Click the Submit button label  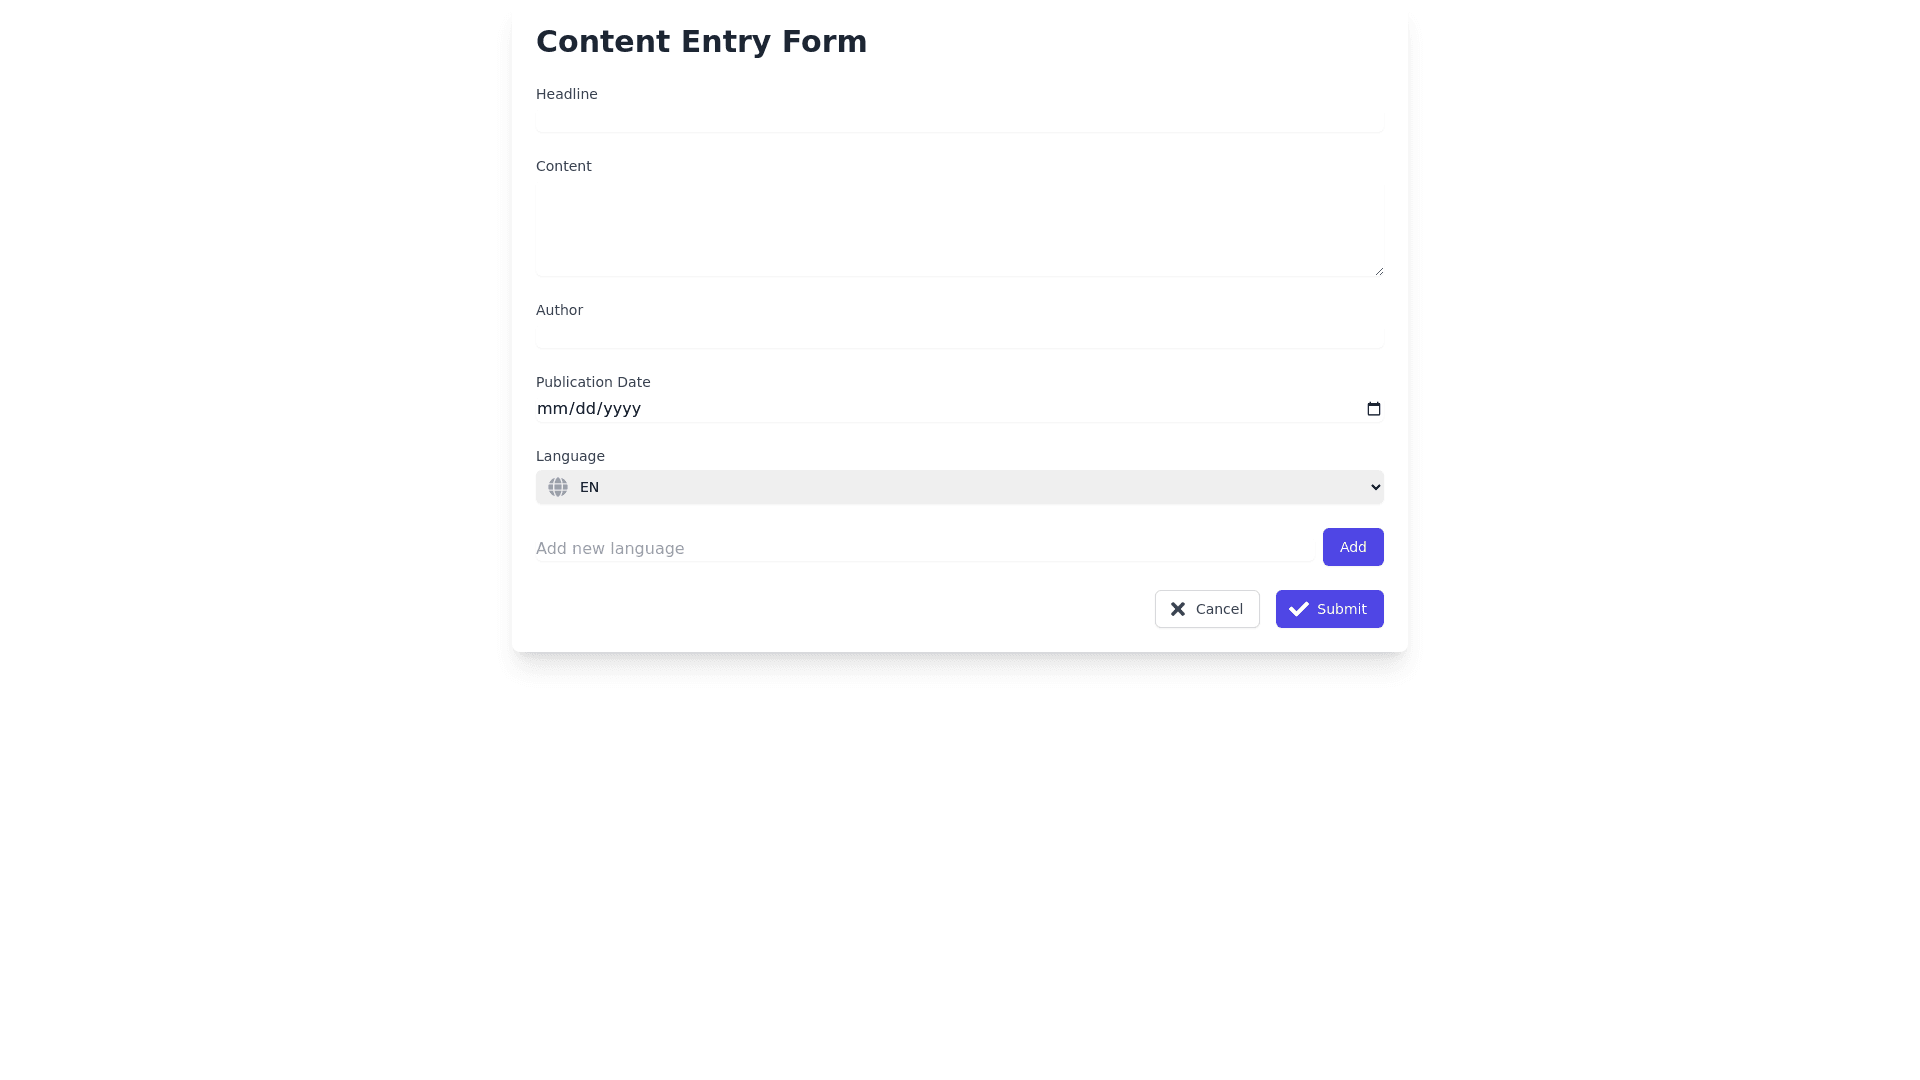1341,609
